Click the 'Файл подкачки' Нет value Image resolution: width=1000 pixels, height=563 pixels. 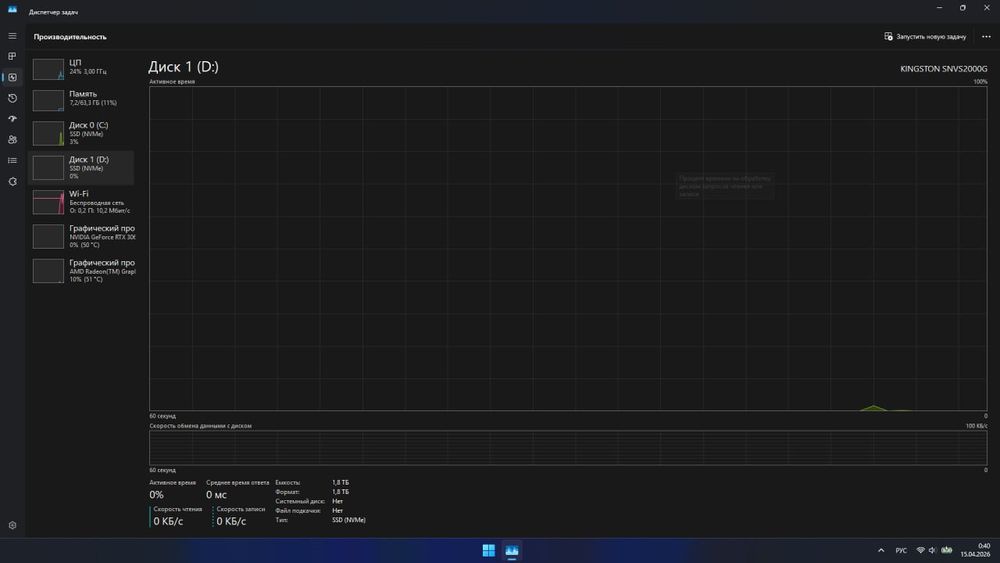pyautogui.click(x=337, y=511)
